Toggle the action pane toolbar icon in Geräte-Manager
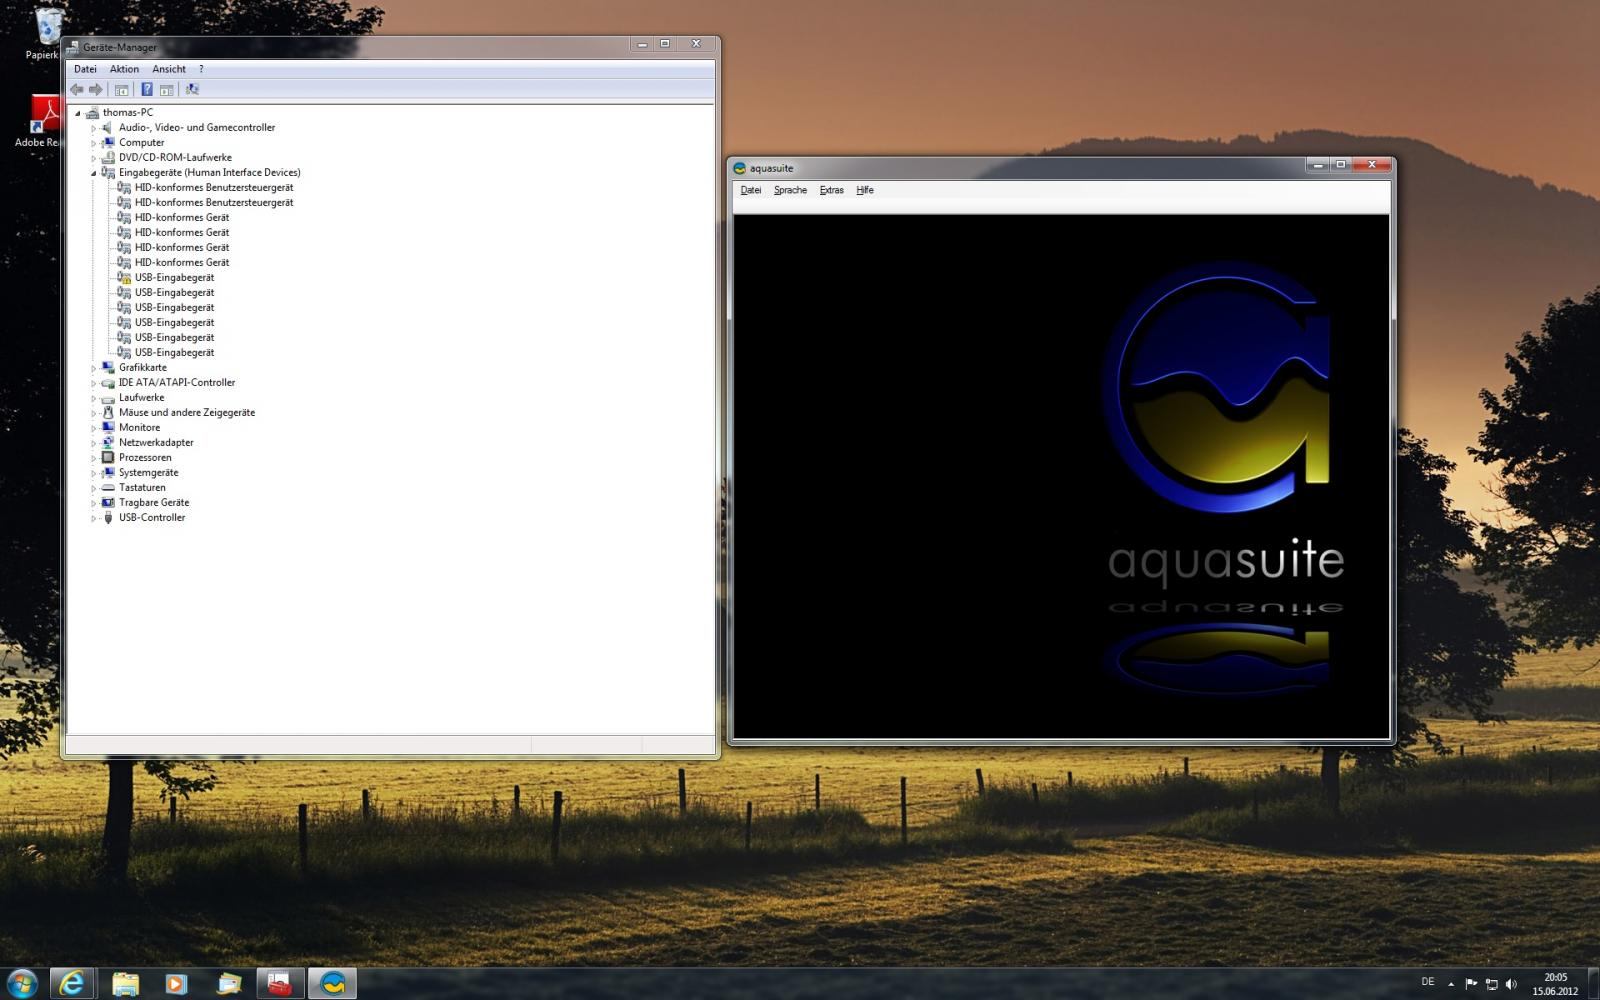 pyautogui.click(x=167, y=90)
